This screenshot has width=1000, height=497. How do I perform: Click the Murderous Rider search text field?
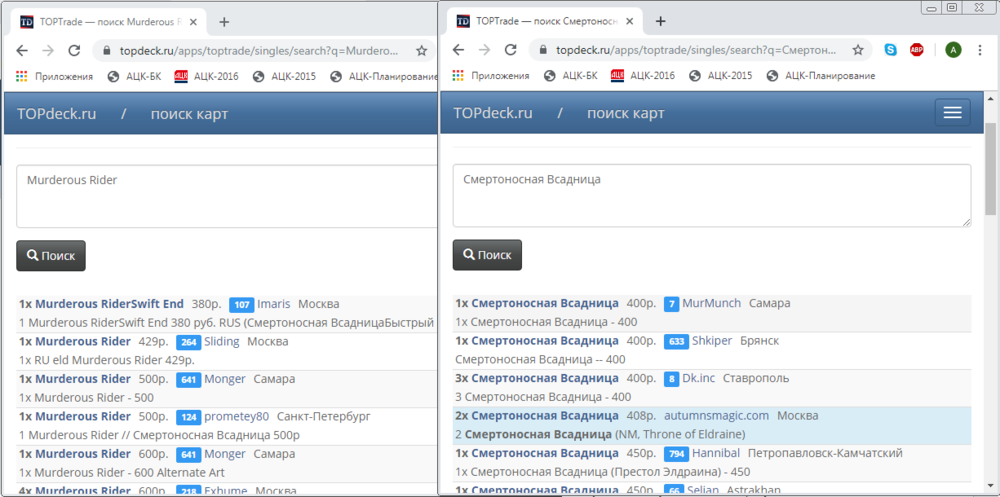[x=226, y=196]
